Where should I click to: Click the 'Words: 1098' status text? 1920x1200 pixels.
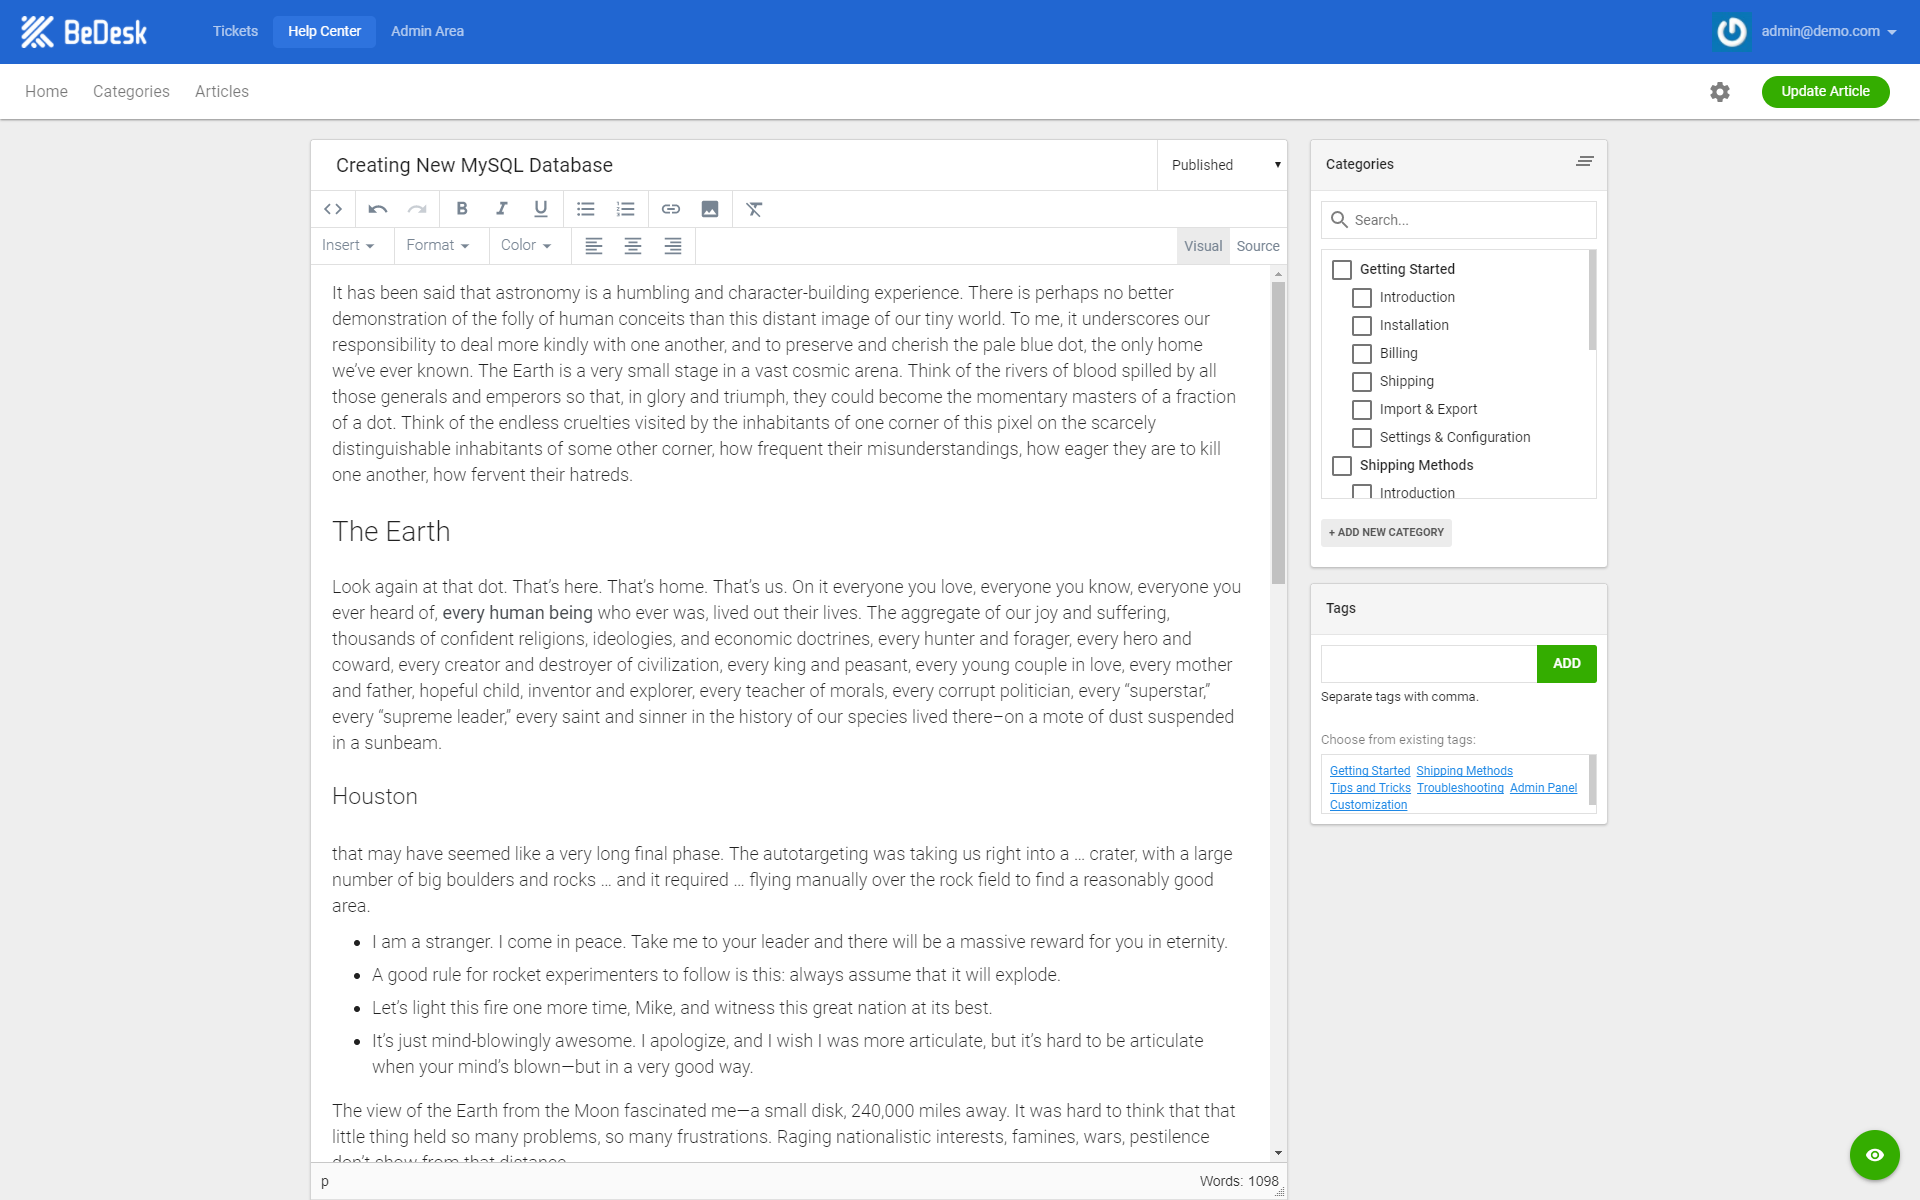point(1239,1181)
